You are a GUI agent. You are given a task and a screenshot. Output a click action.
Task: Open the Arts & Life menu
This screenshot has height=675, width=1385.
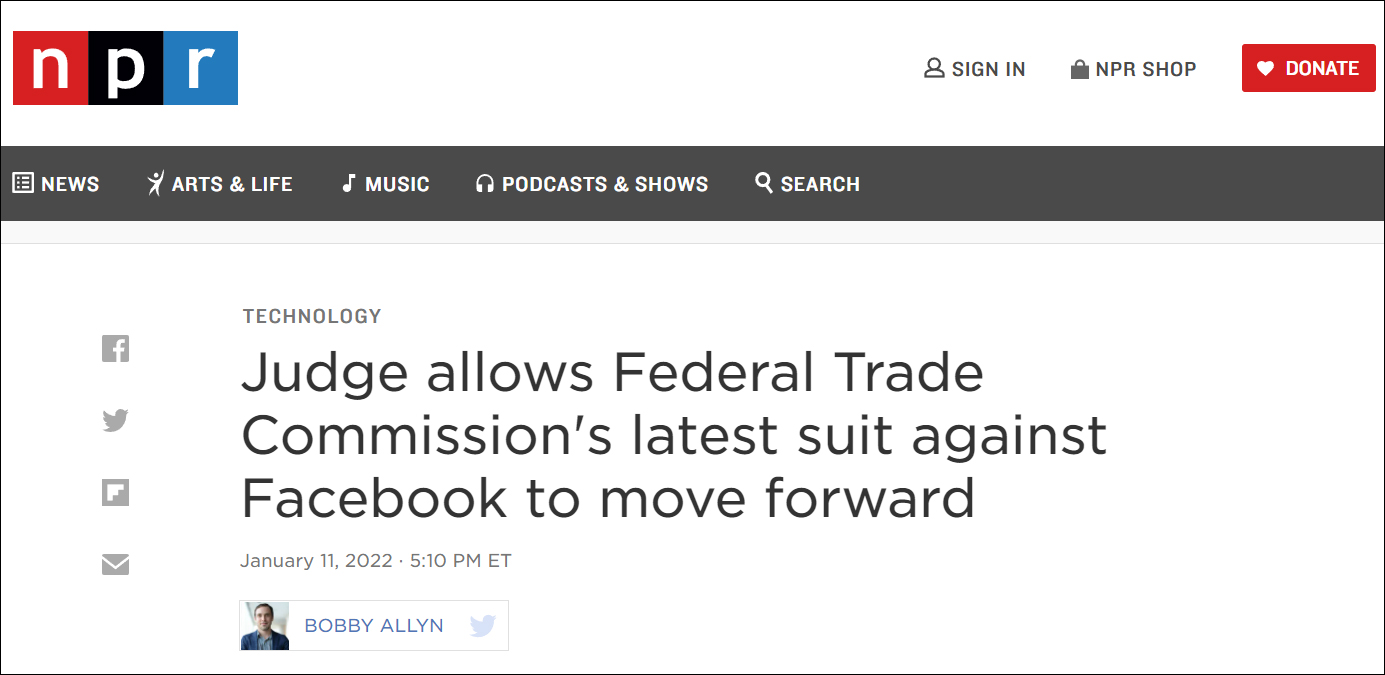(x=220, y=184)
